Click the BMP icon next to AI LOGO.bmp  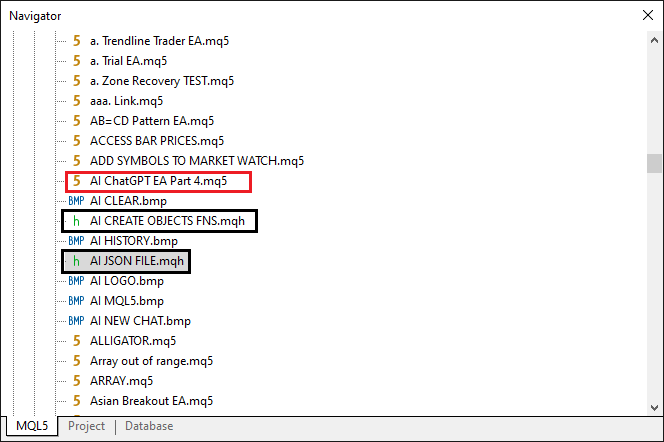click(76, 281)
